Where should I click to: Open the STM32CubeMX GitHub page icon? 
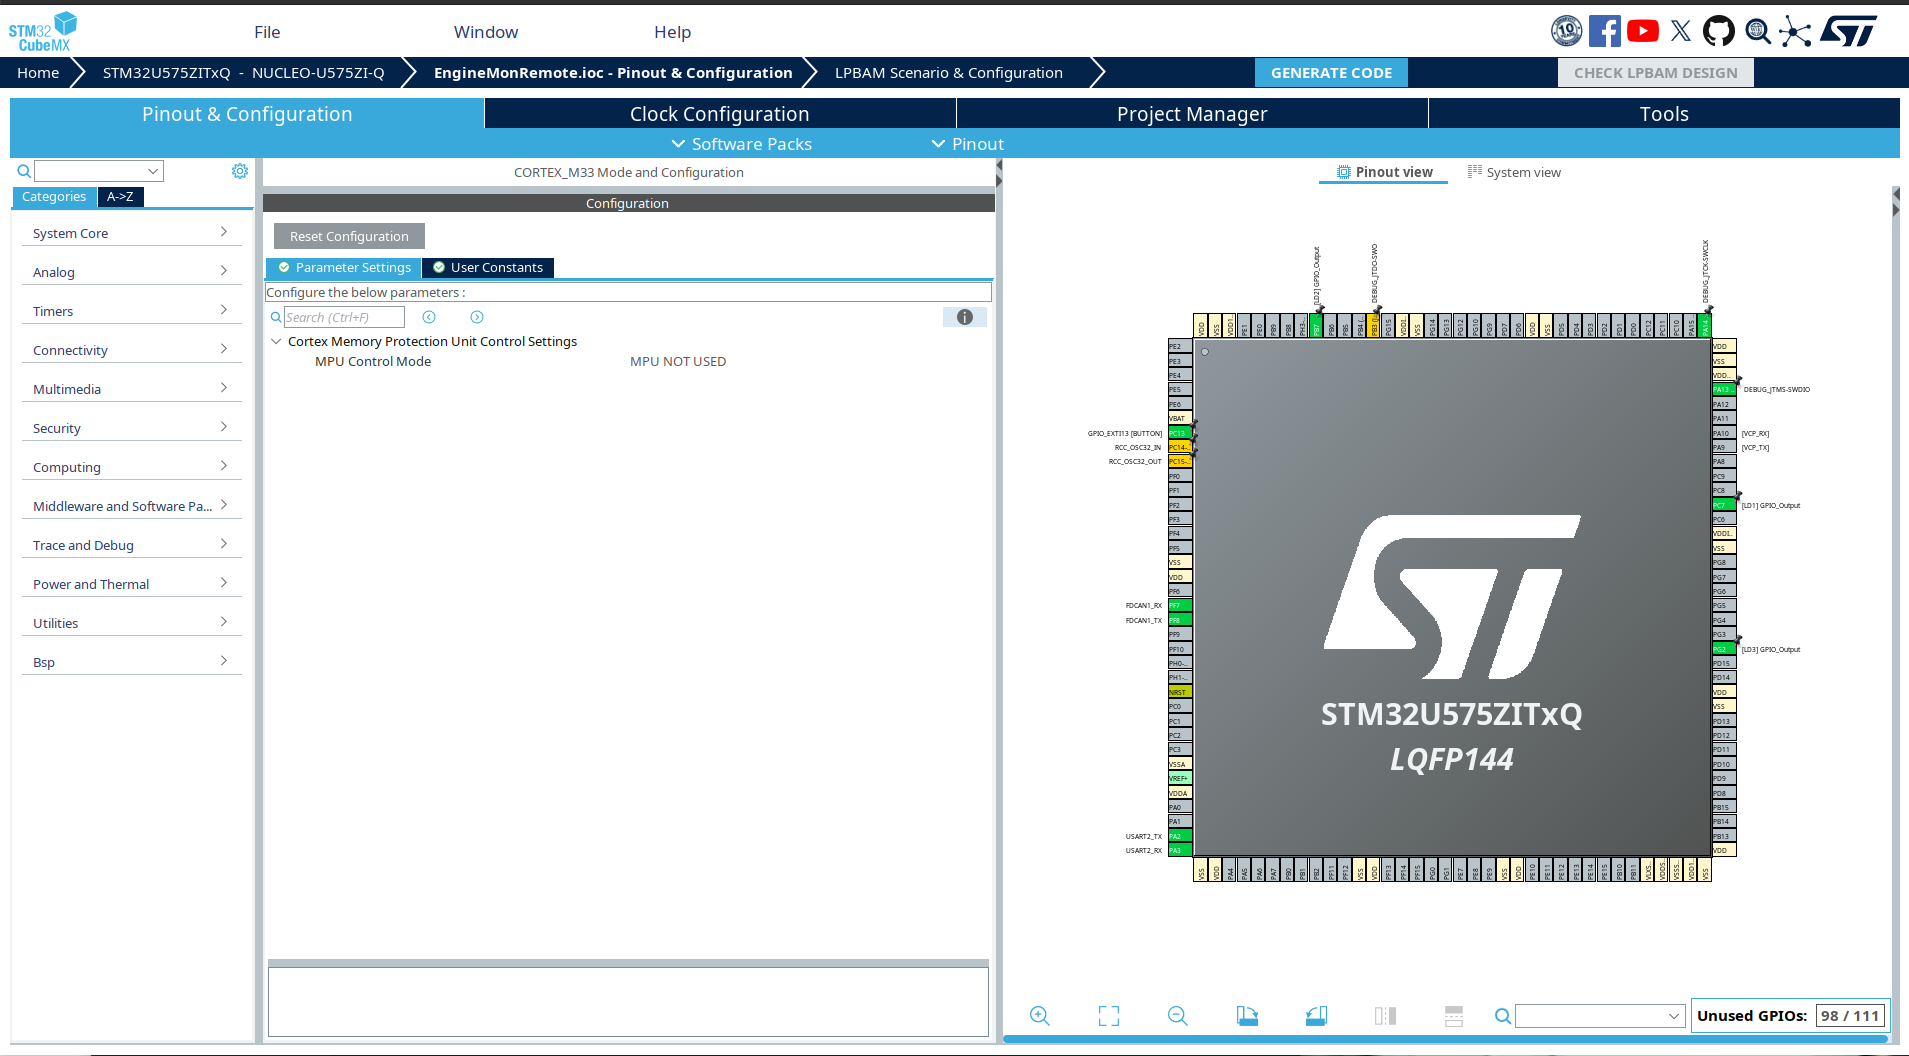1719,31
